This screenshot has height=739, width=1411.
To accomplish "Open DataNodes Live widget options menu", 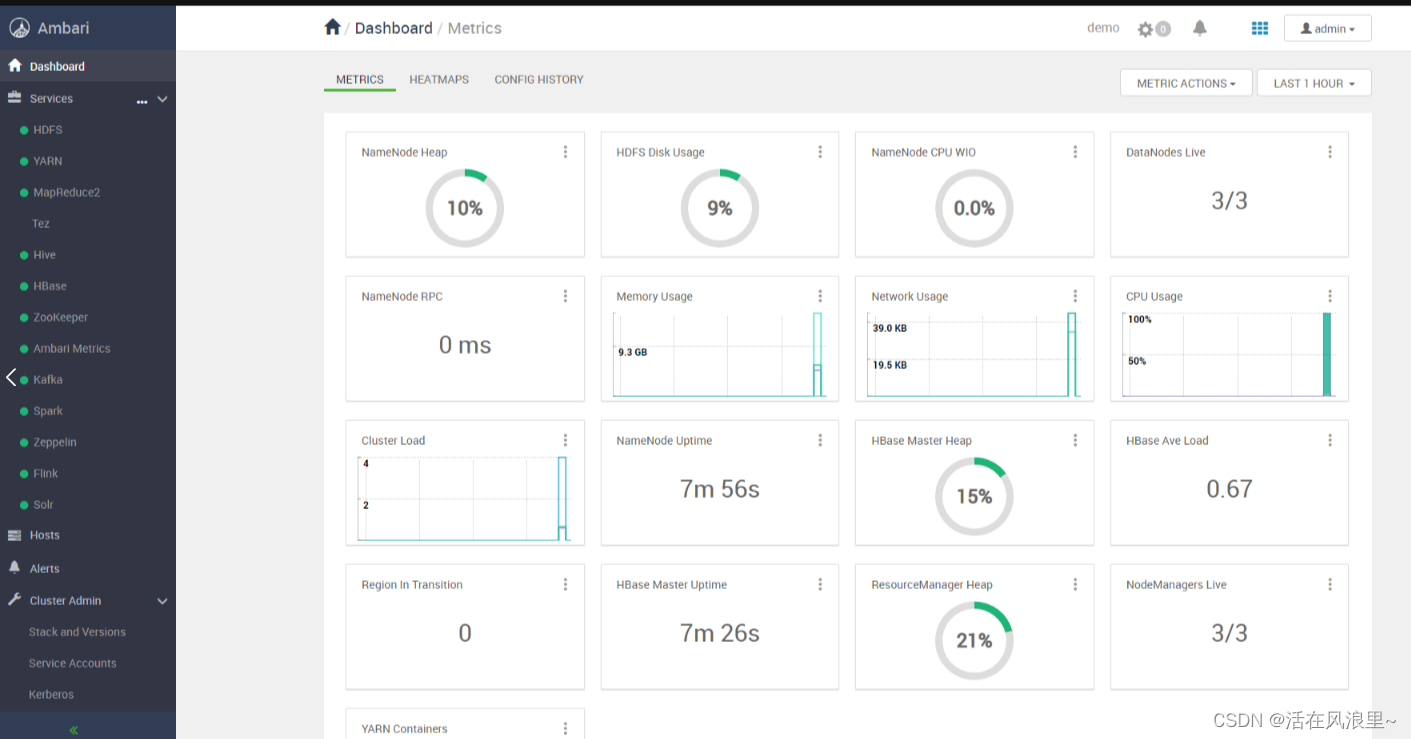I will [x=1330, y=152].
